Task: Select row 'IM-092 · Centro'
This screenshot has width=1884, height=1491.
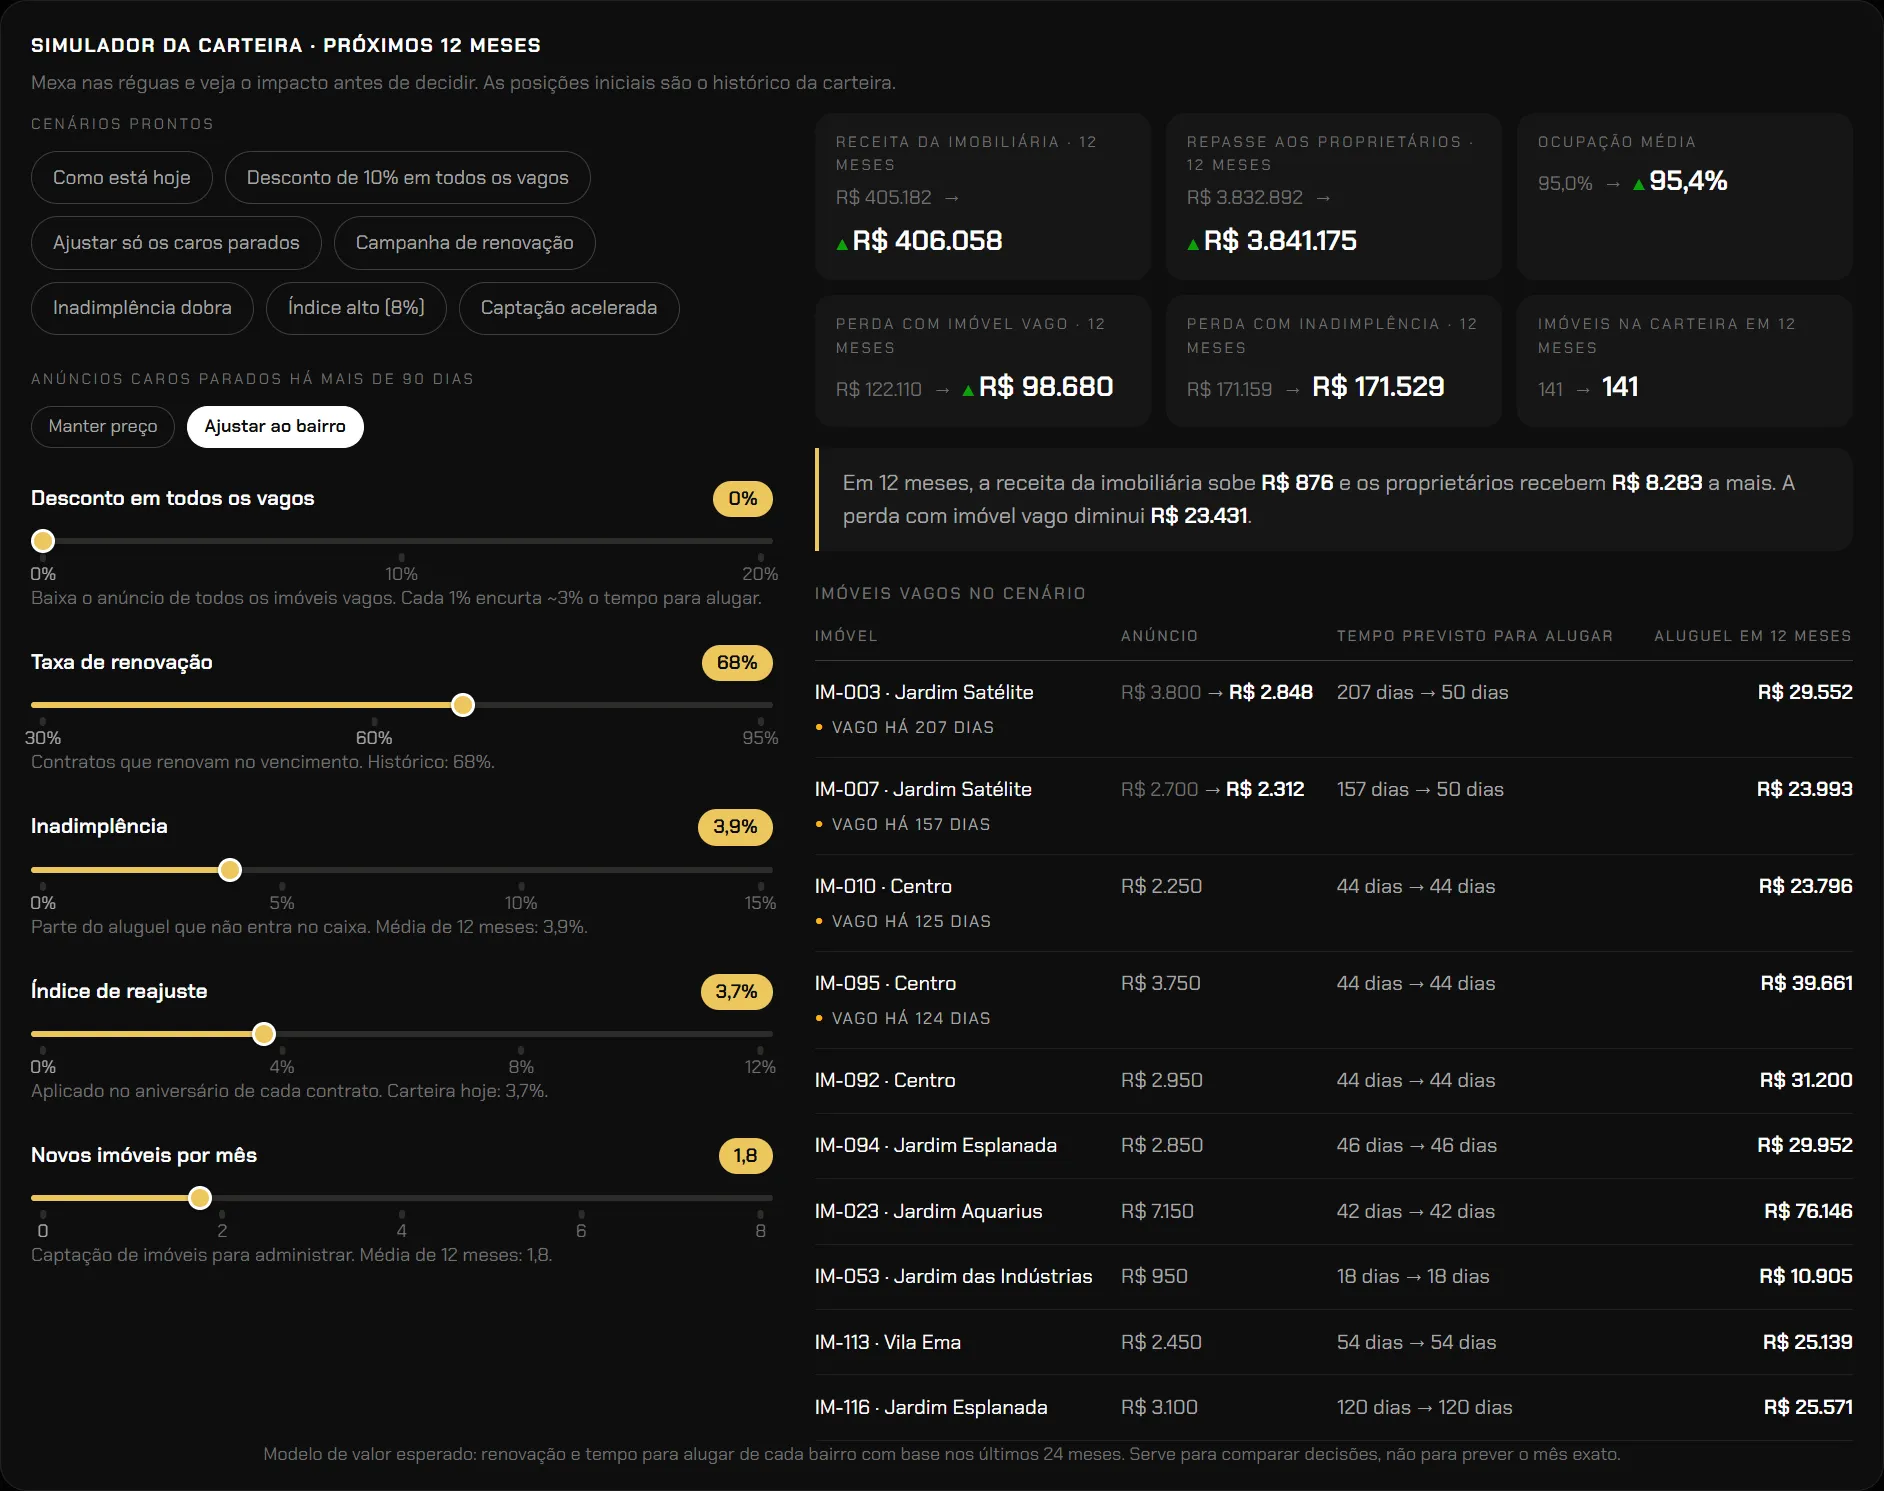Action: pyautogui.click(x=1333, y=1081)
